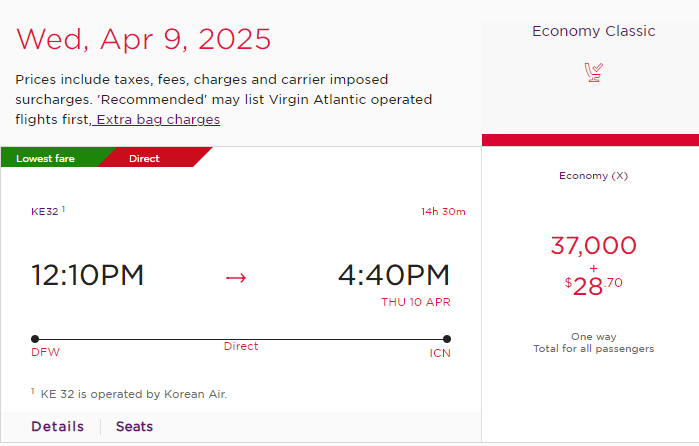Click the Lowest fare green badge

pyautogui.click(x=45, y=158)
